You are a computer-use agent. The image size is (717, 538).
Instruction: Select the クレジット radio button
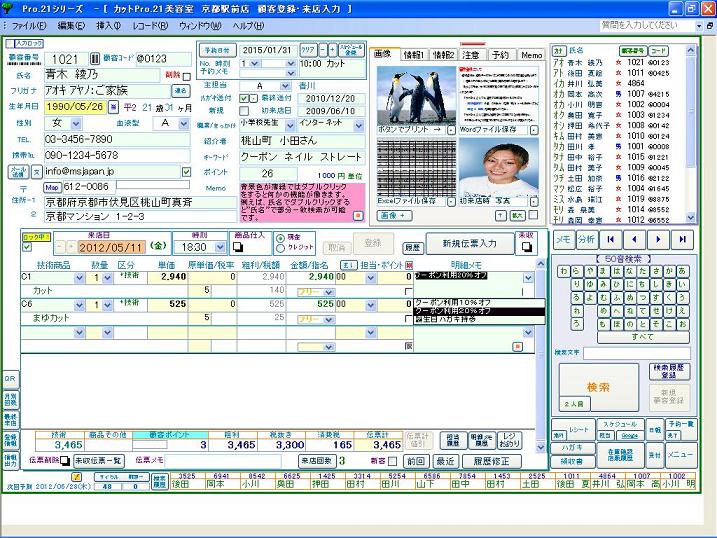coord(280,248)
